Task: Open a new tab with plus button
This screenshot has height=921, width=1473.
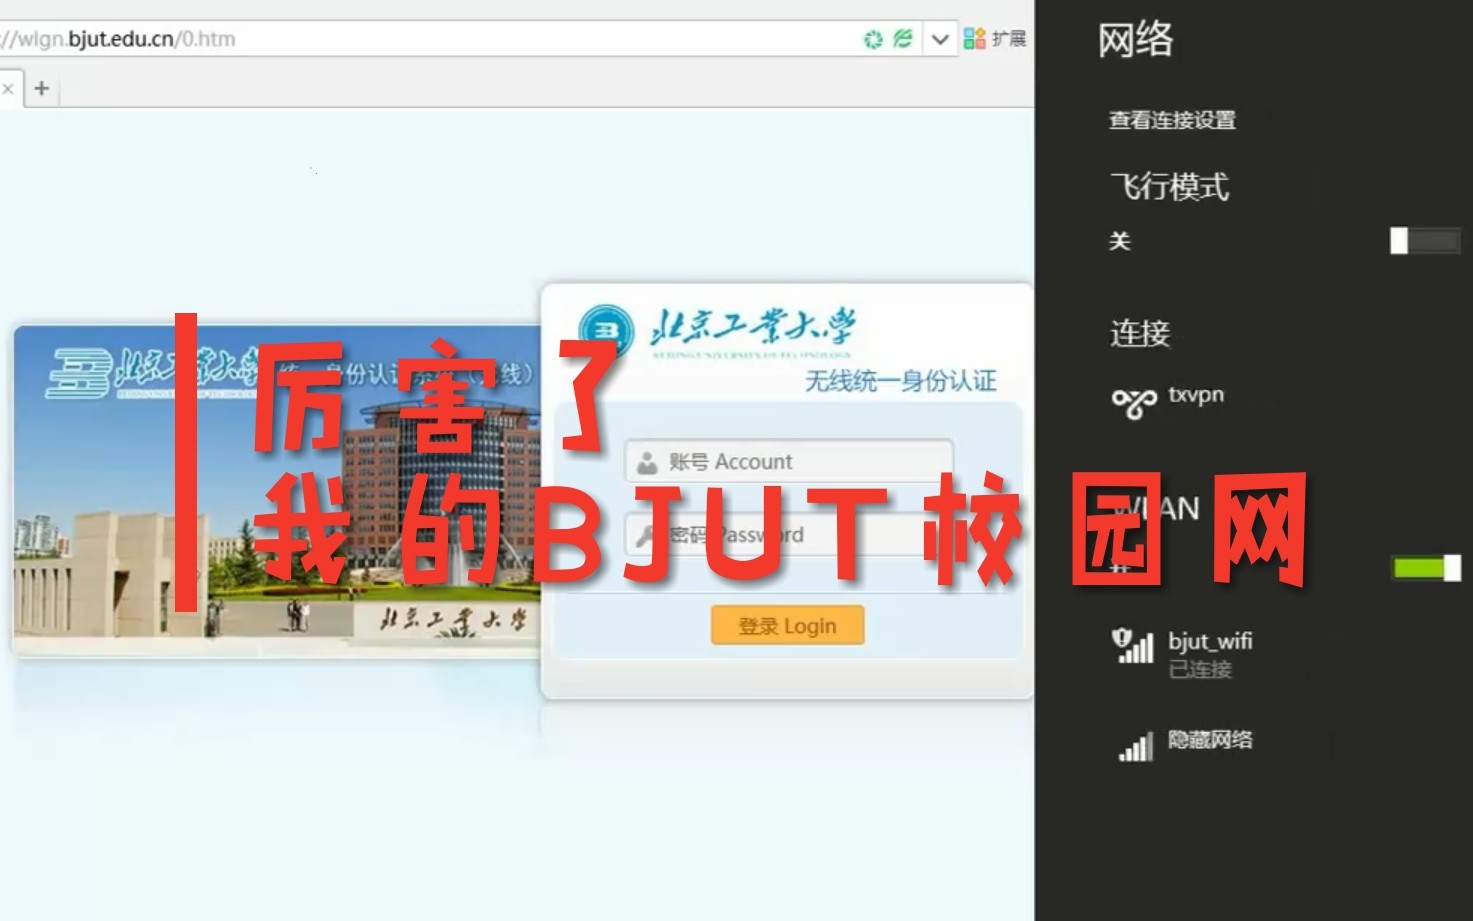Action: click(42, 89)
